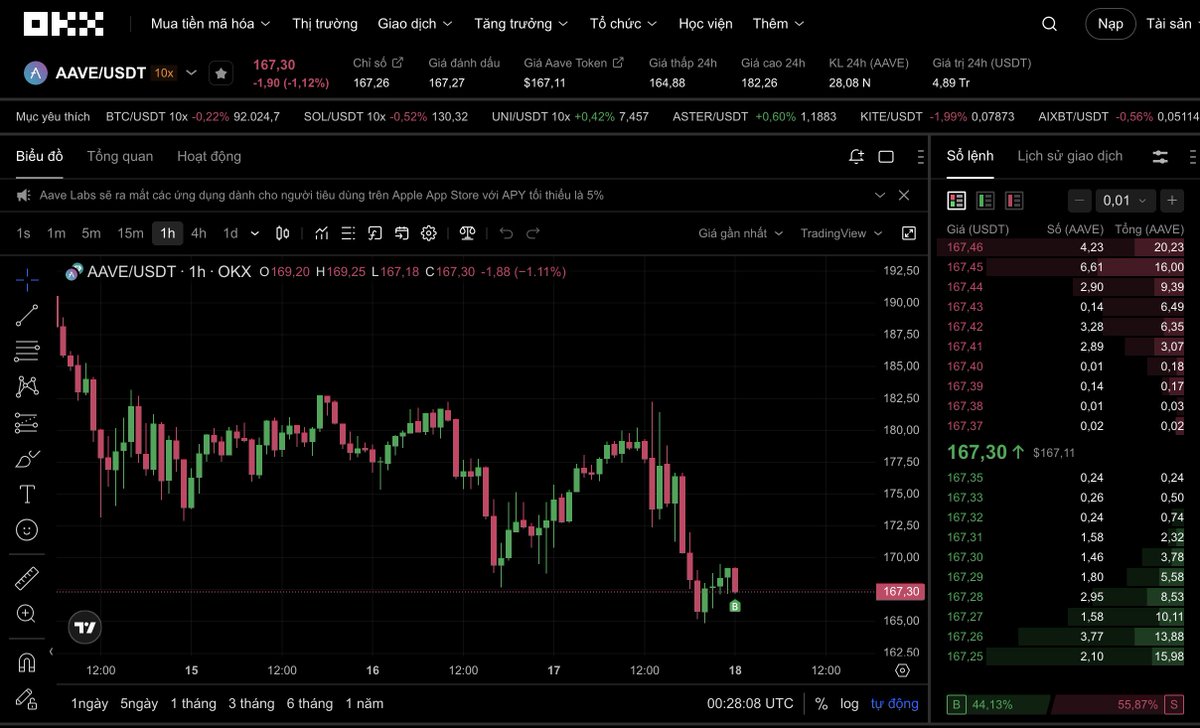
Task: Expand the AAVE/USDT pair selector
Action: [x=192, y=72]
